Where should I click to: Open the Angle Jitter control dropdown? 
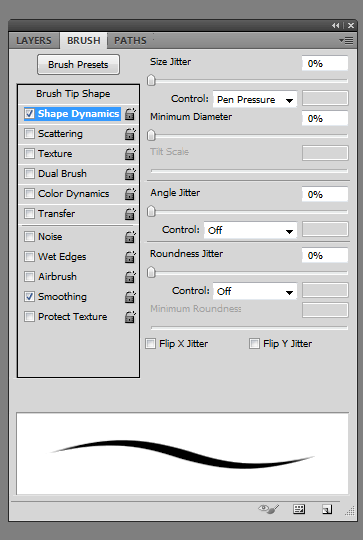(250, 230)
